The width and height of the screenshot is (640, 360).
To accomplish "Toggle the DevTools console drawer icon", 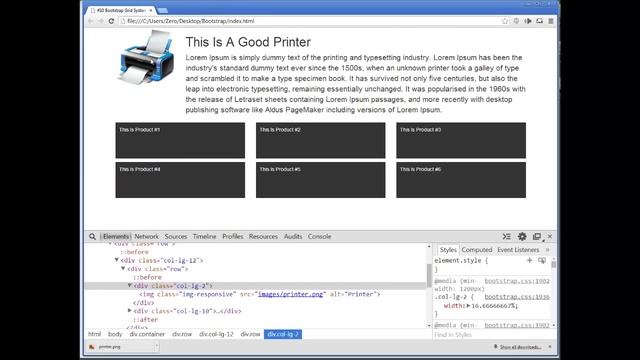I will tap(507, 236).
